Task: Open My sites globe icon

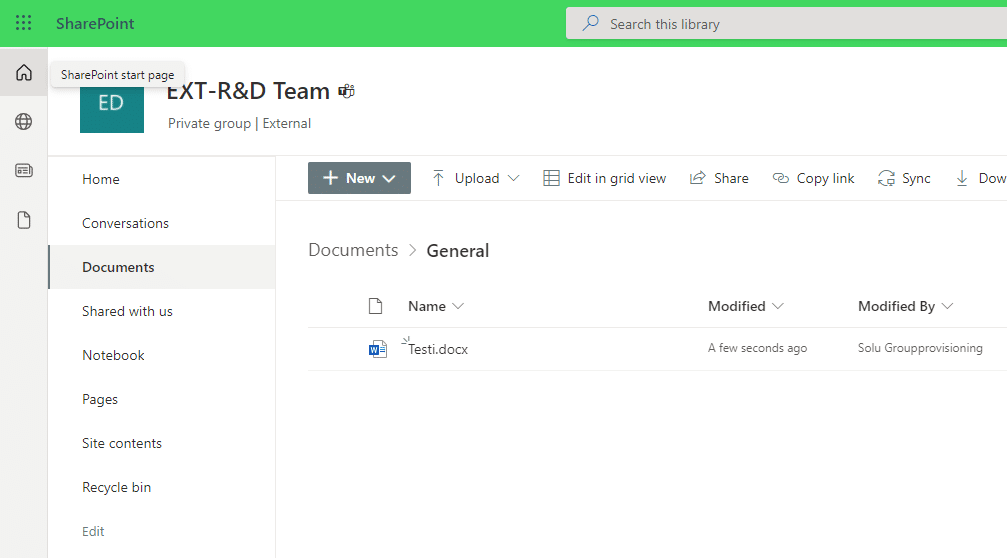Action: (x=24, y=121)
